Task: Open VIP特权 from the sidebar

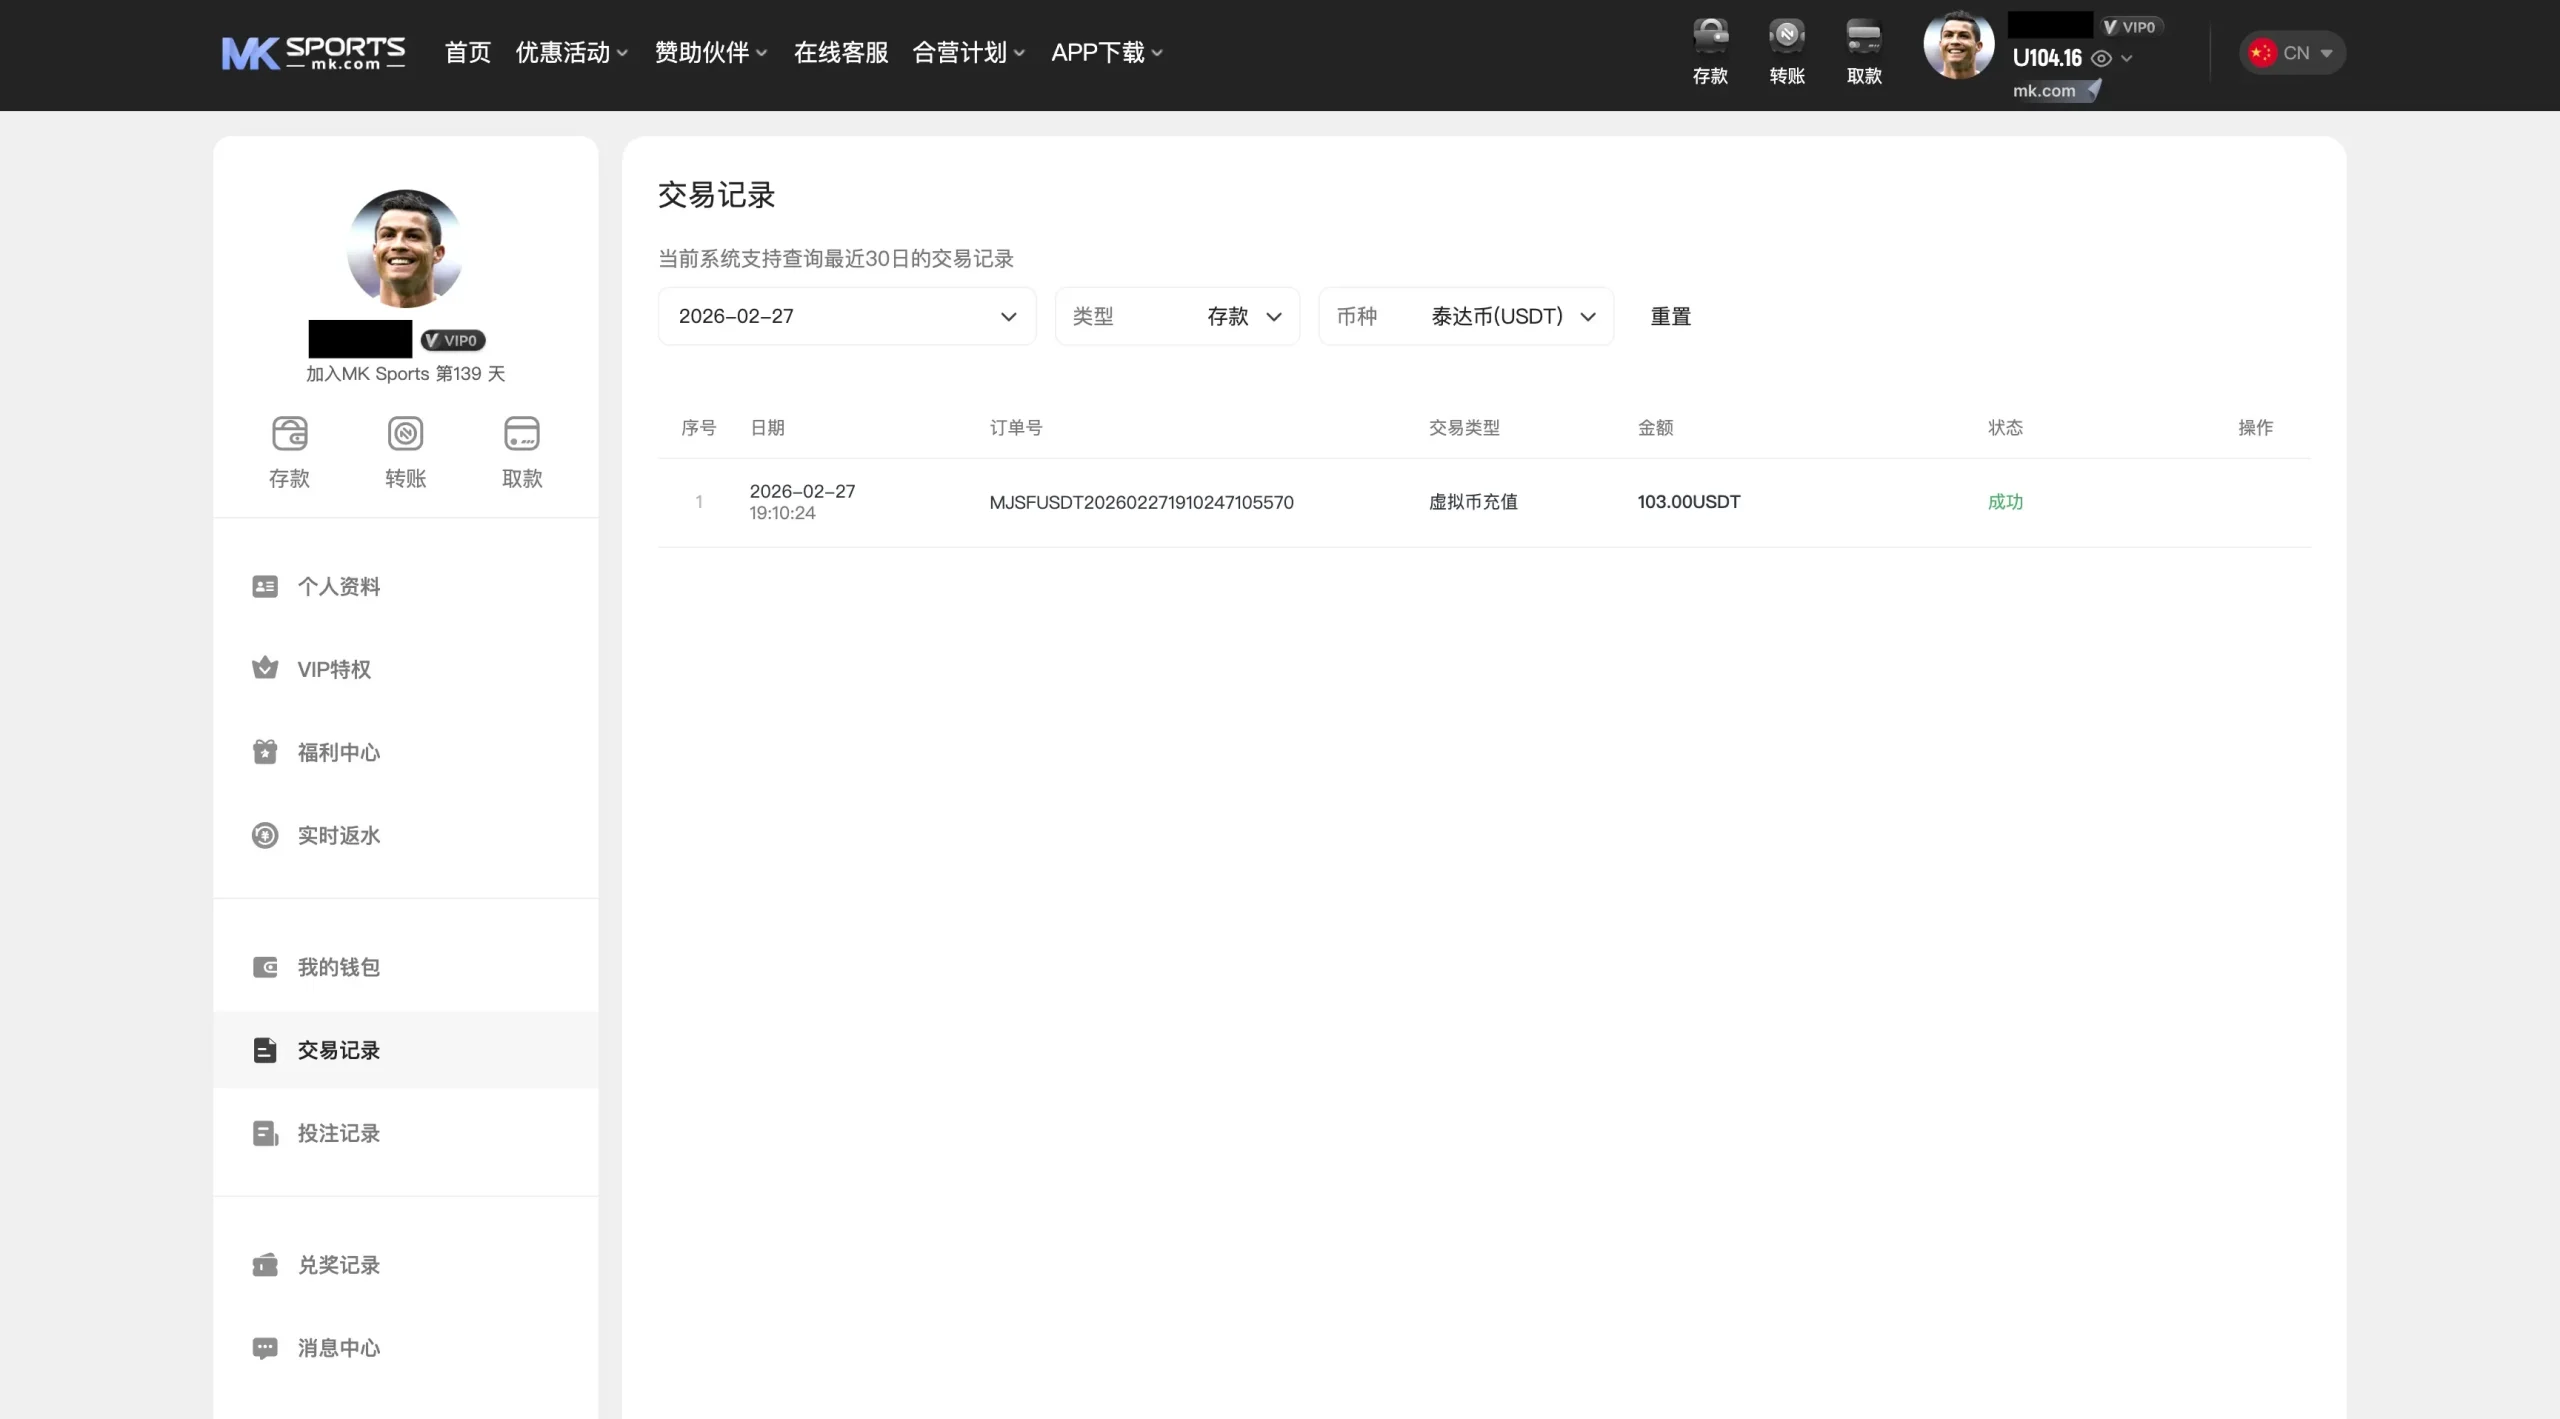Action: (333, 669)
